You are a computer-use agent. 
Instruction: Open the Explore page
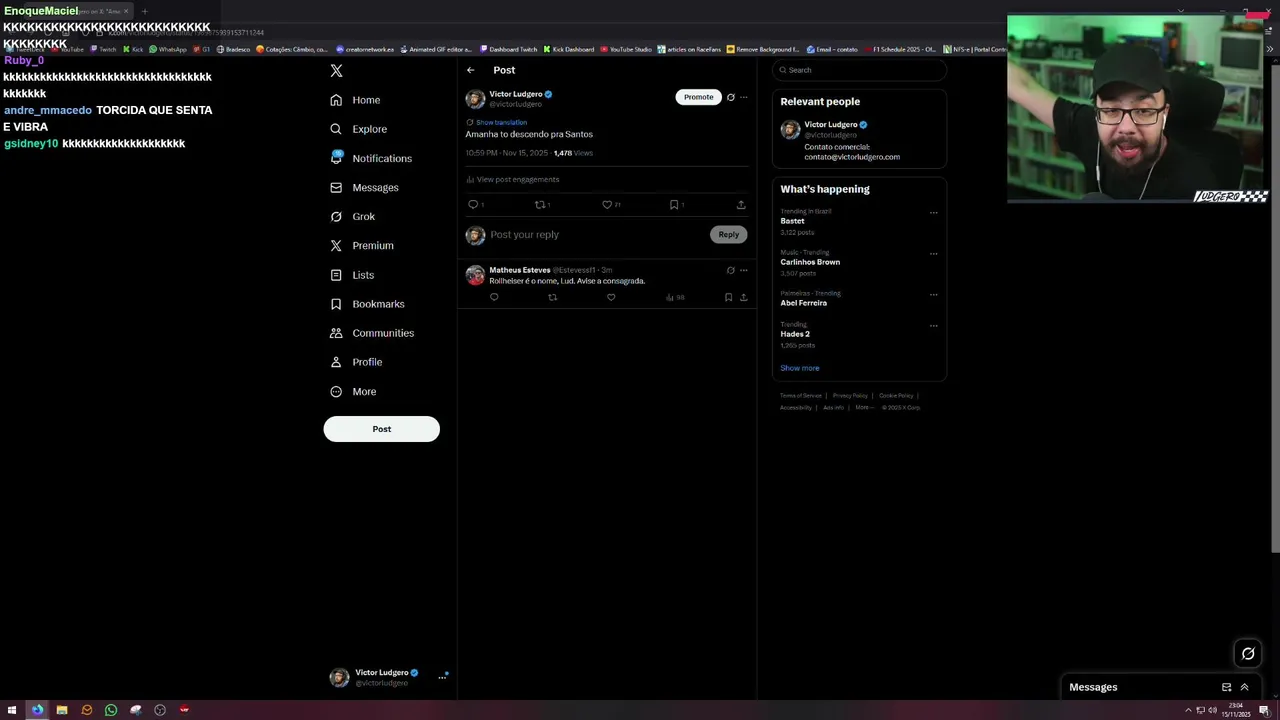[358, 129]
